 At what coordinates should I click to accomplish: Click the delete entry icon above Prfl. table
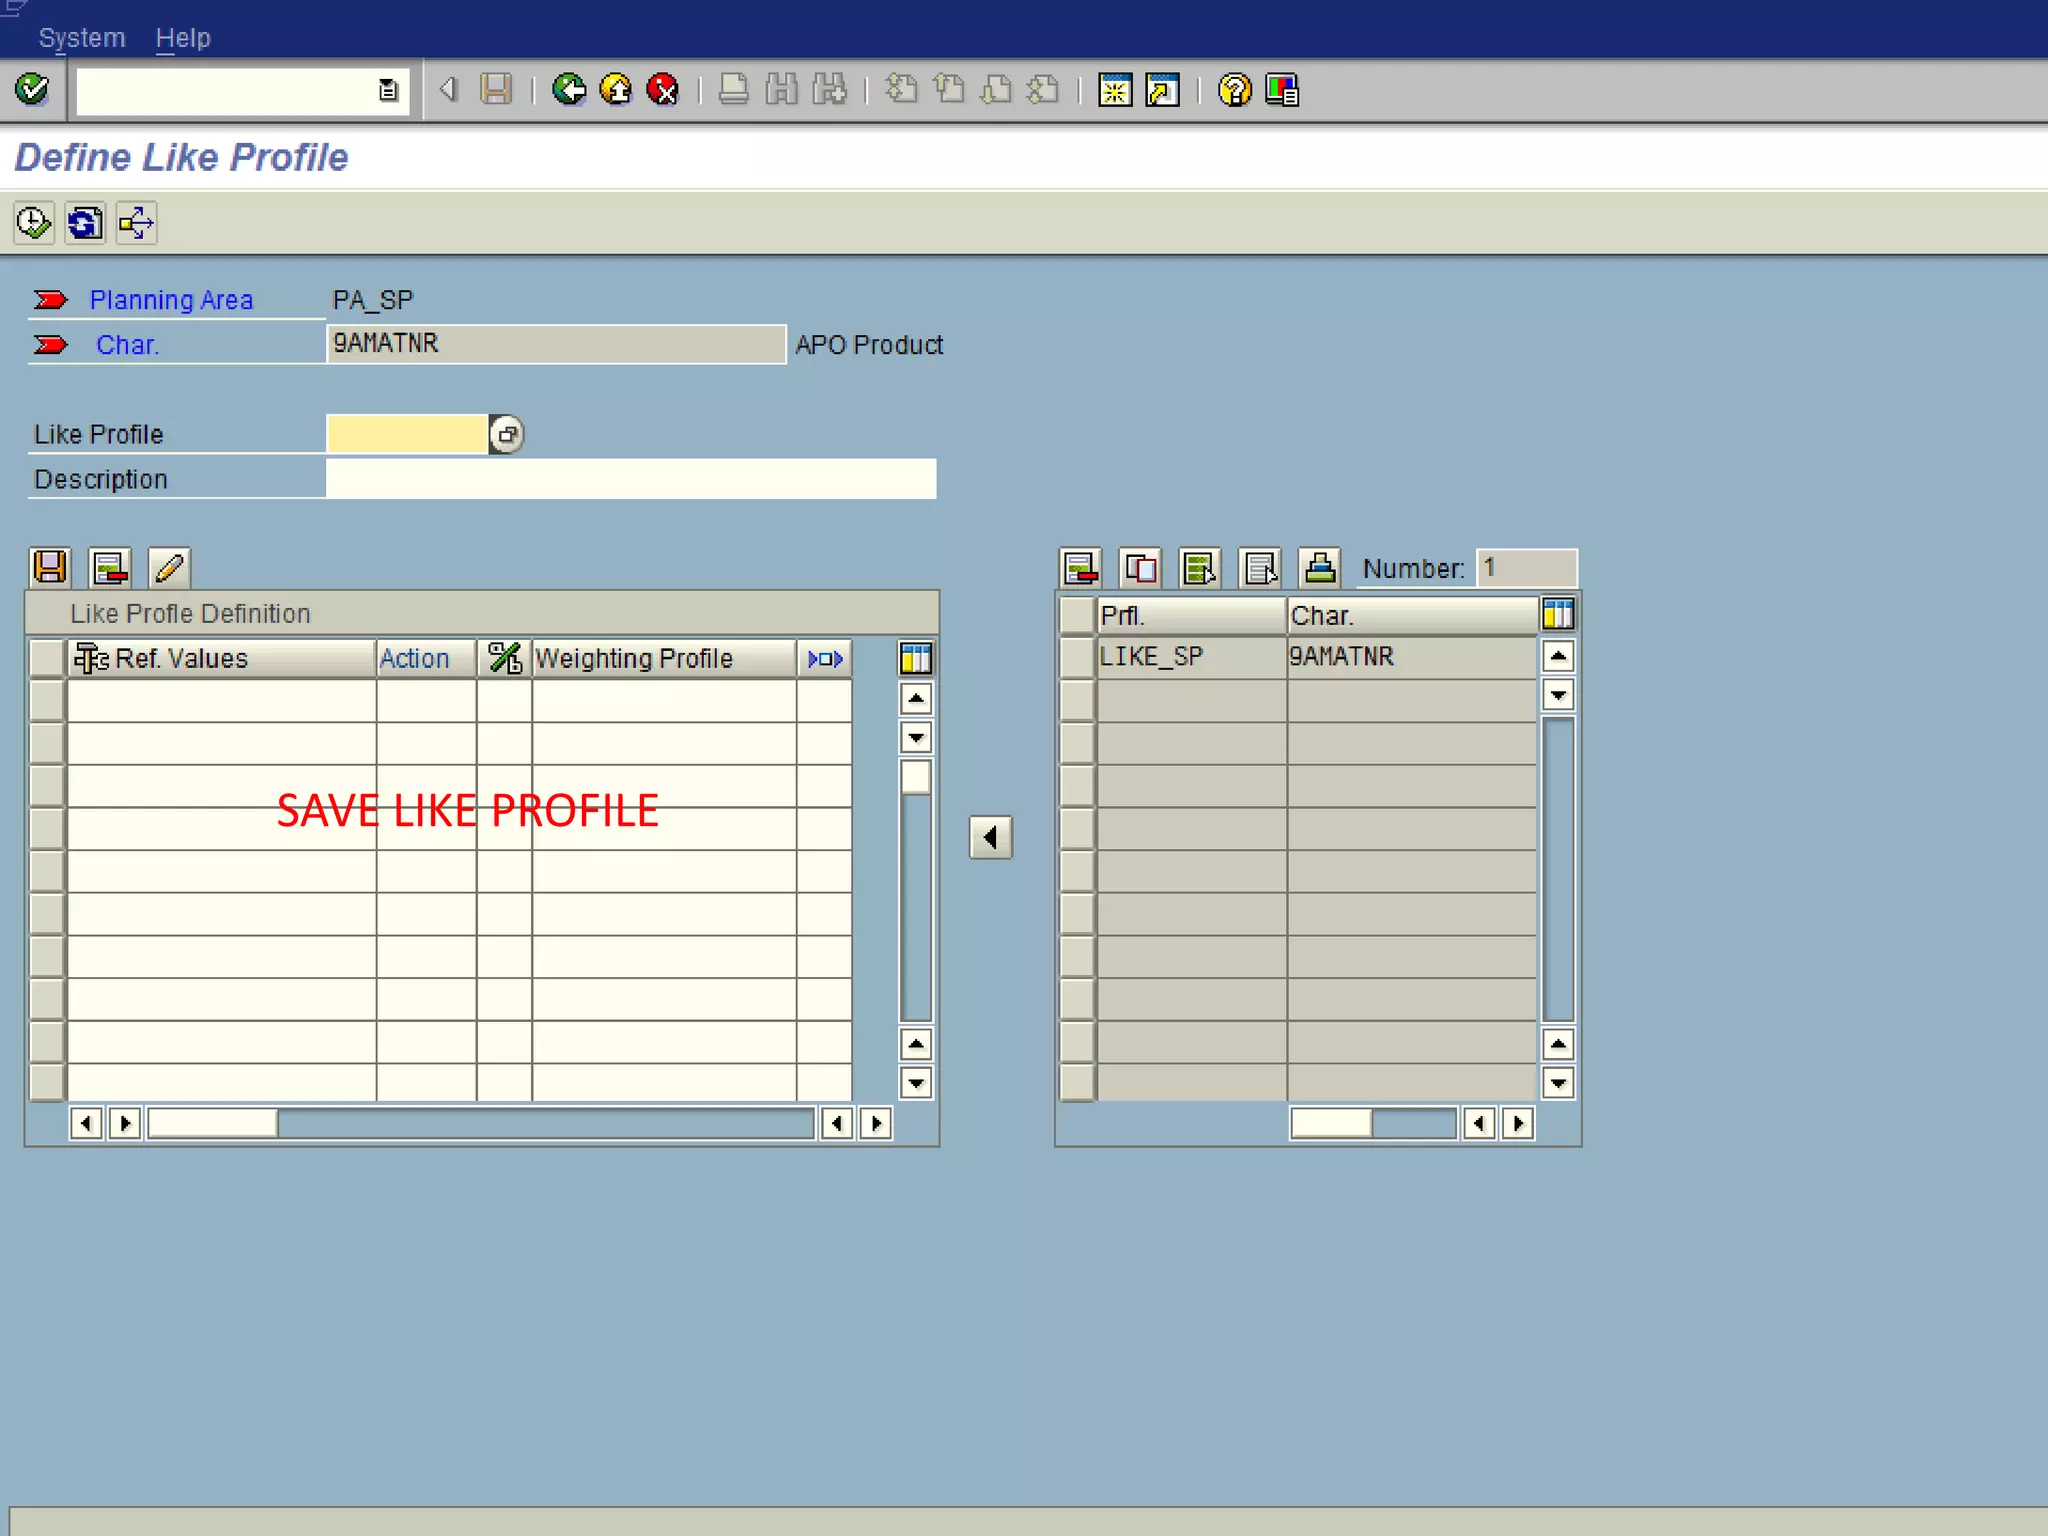tap(1081, 568)
